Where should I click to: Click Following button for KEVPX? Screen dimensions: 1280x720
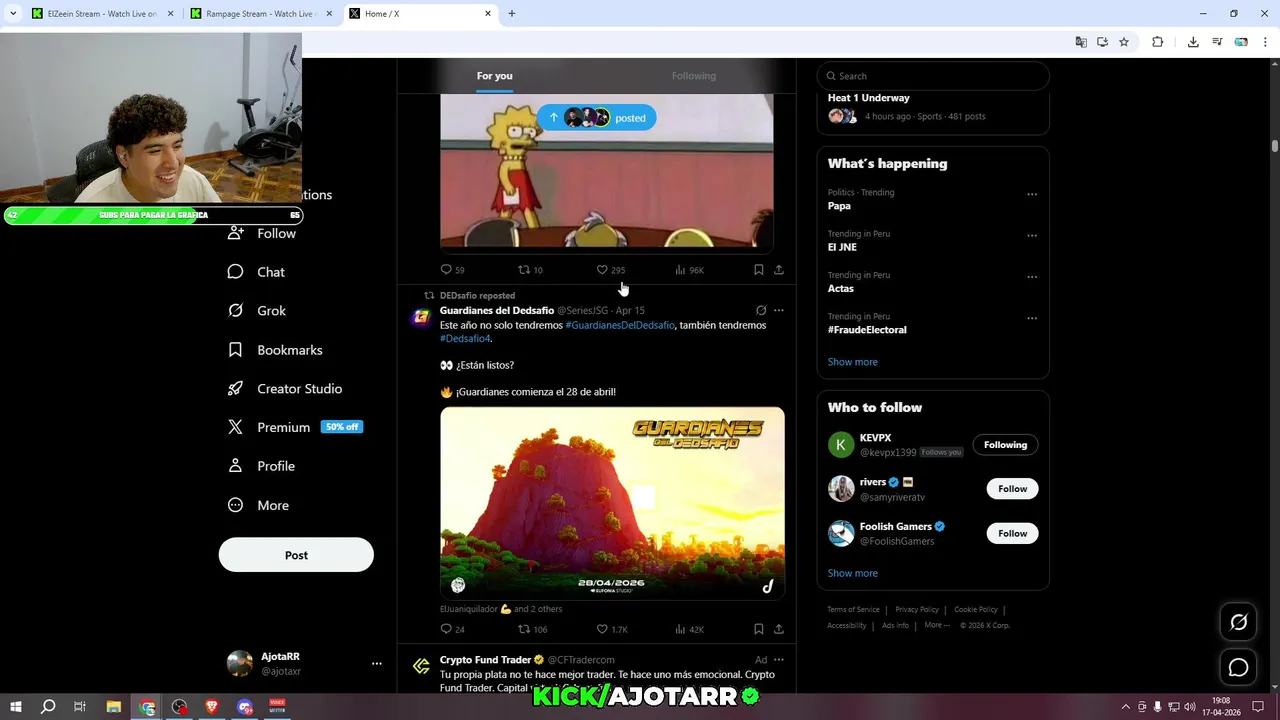point(1005,445)
